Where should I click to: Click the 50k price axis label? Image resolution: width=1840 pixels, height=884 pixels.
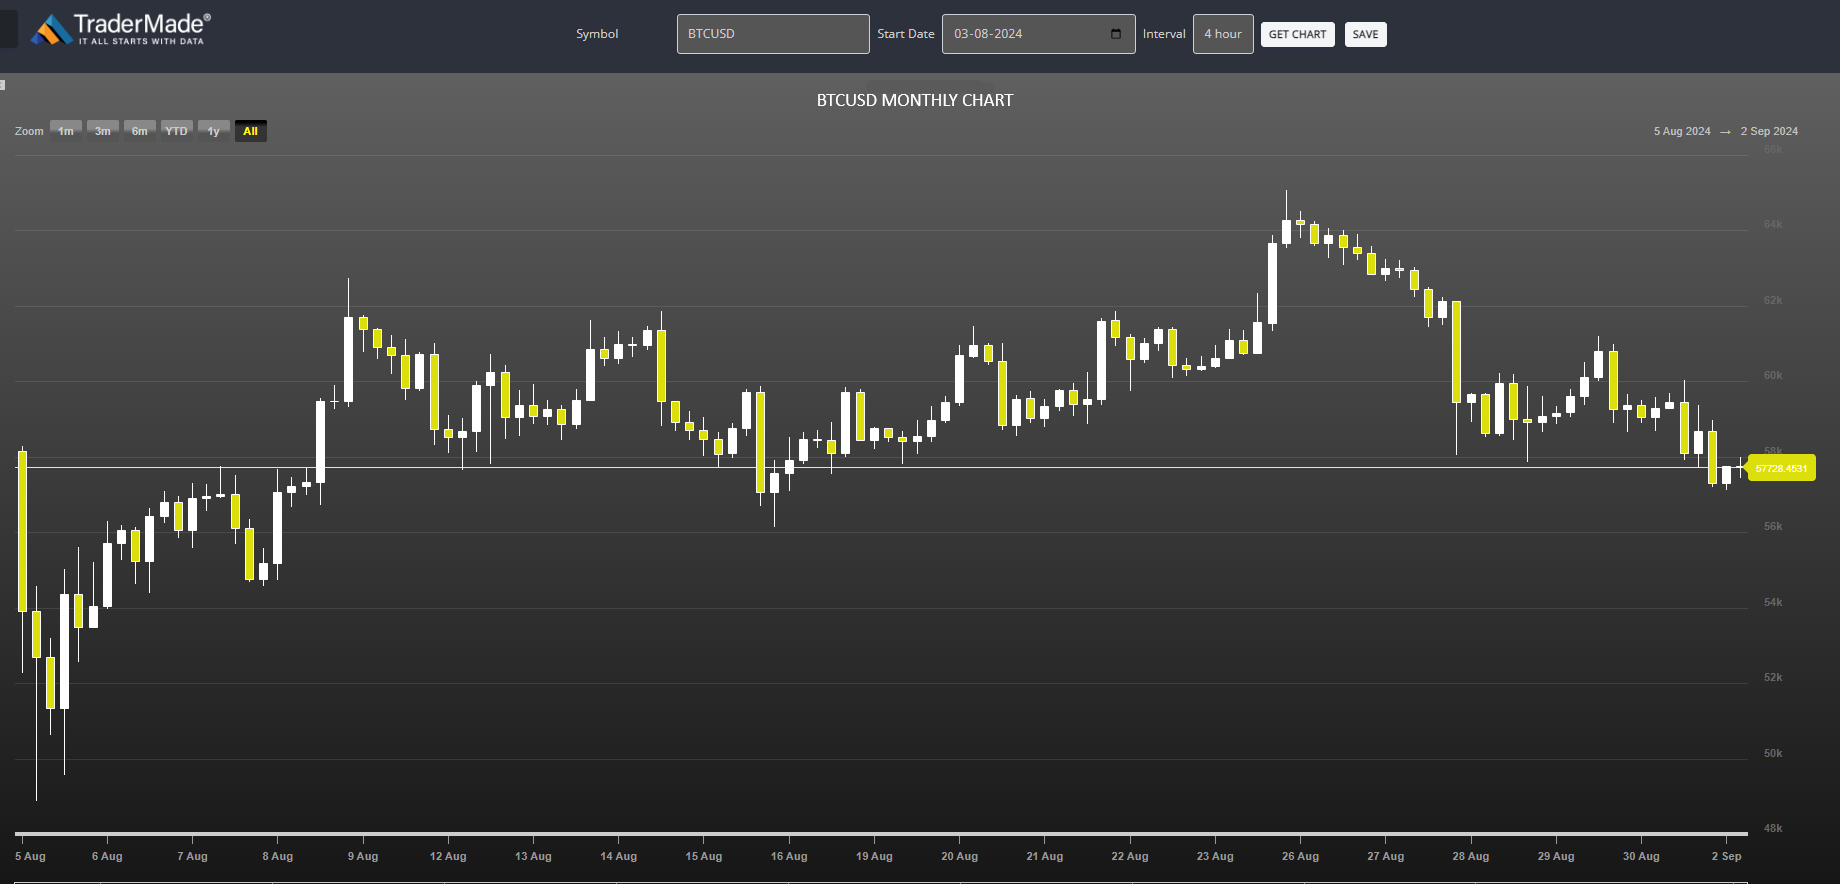[1773, 753]
